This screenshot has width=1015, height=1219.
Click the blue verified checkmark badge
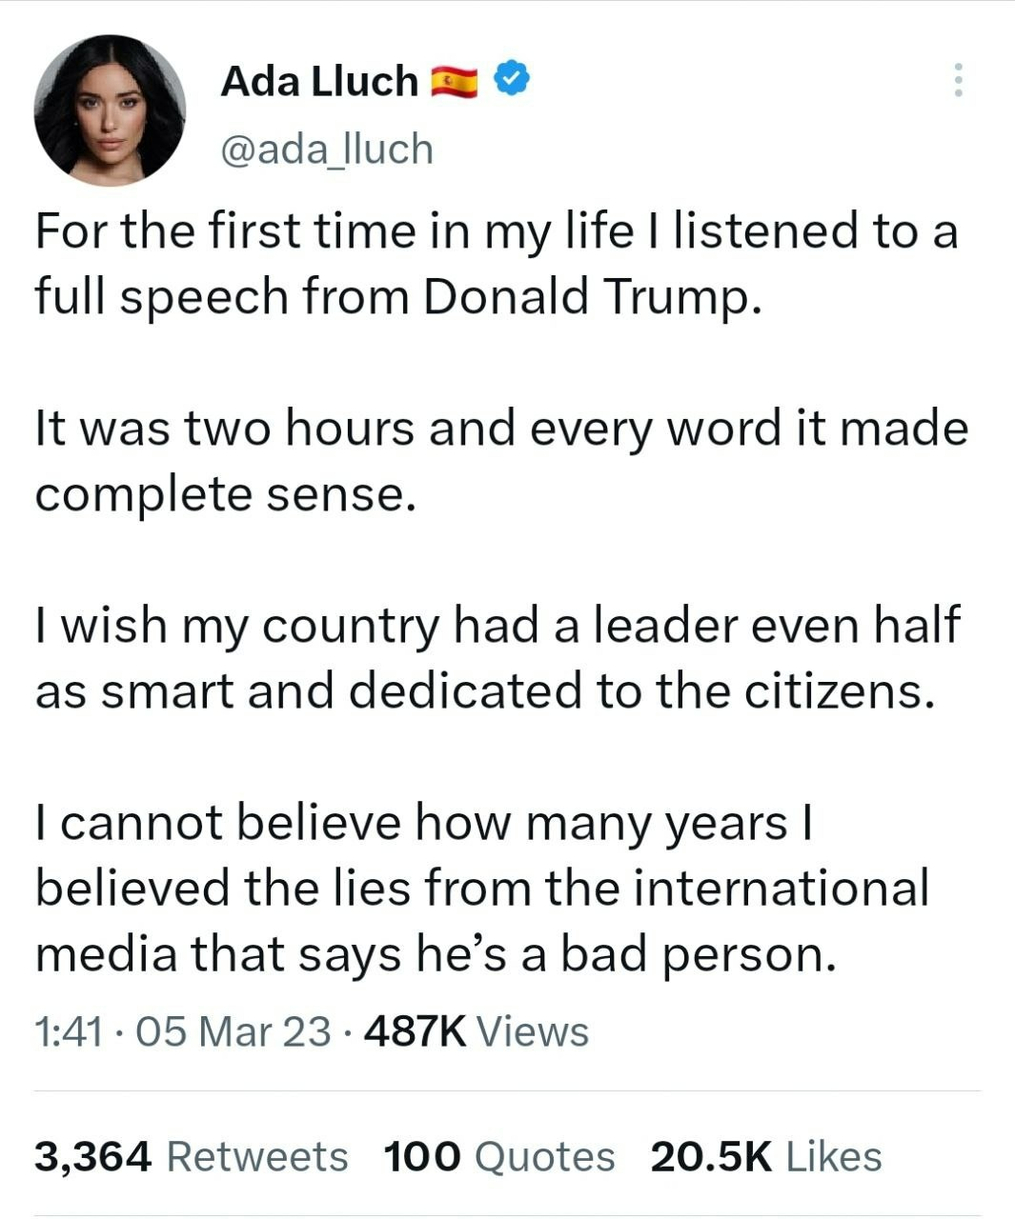coord(511,79)
